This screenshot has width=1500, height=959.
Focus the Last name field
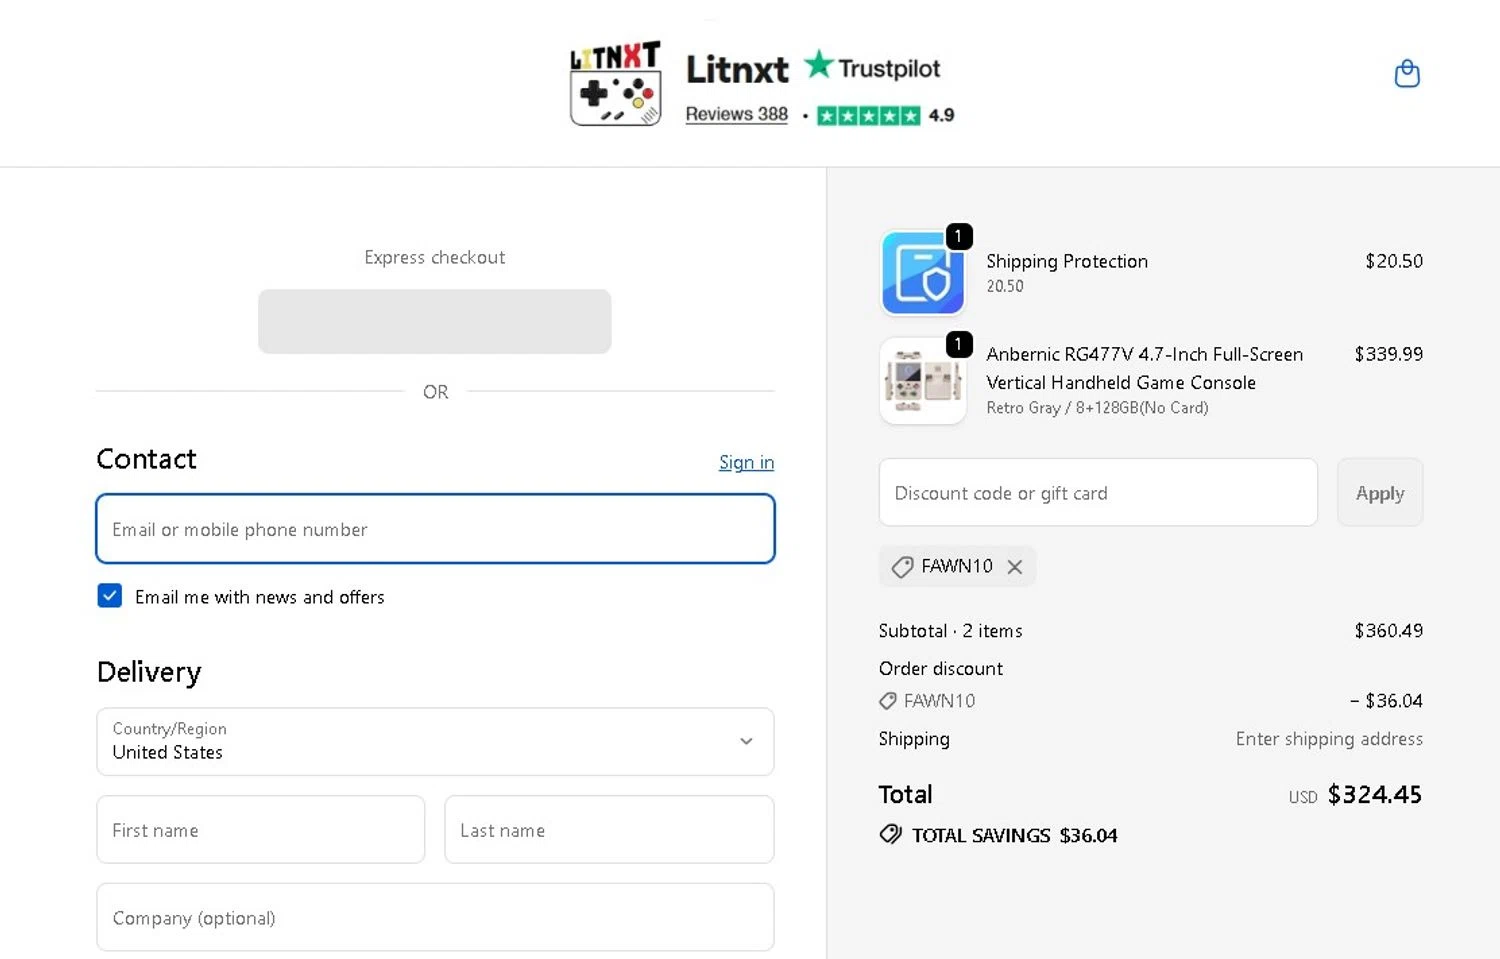pyautogui.click(x=609, y=829)
